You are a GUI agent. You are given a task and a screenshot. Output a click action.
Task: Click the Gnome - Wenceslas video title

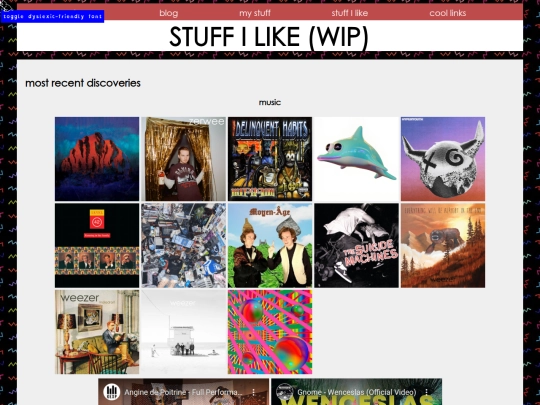point(356,392)
